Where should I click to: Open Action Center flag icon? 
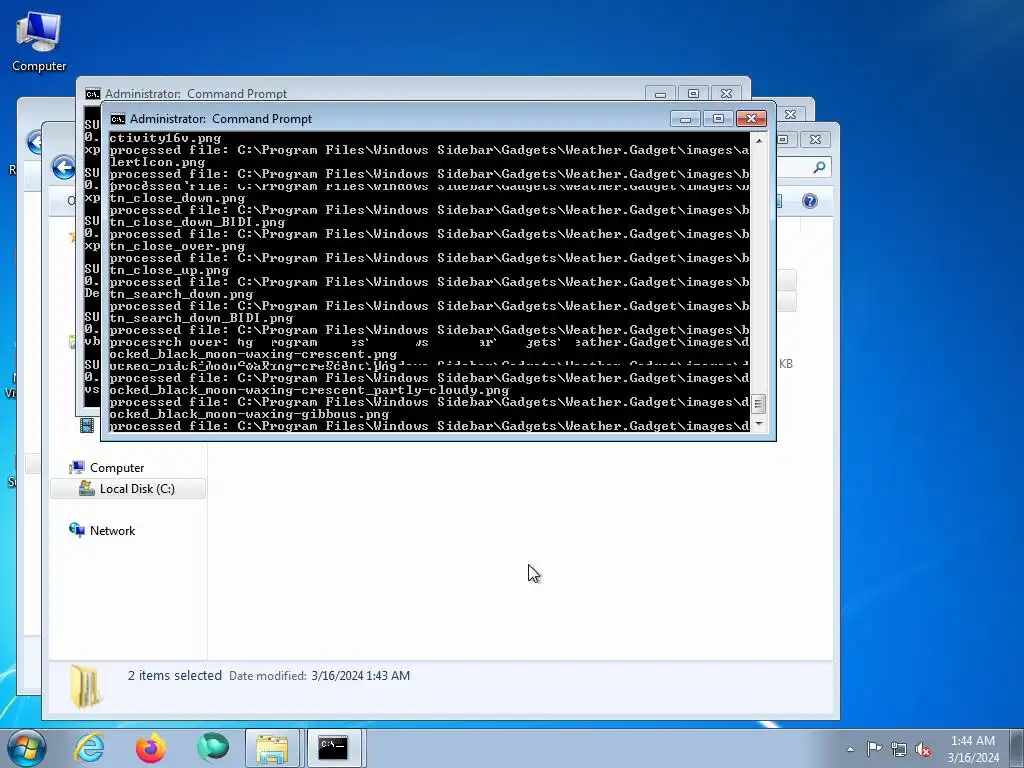click(874, 749)
